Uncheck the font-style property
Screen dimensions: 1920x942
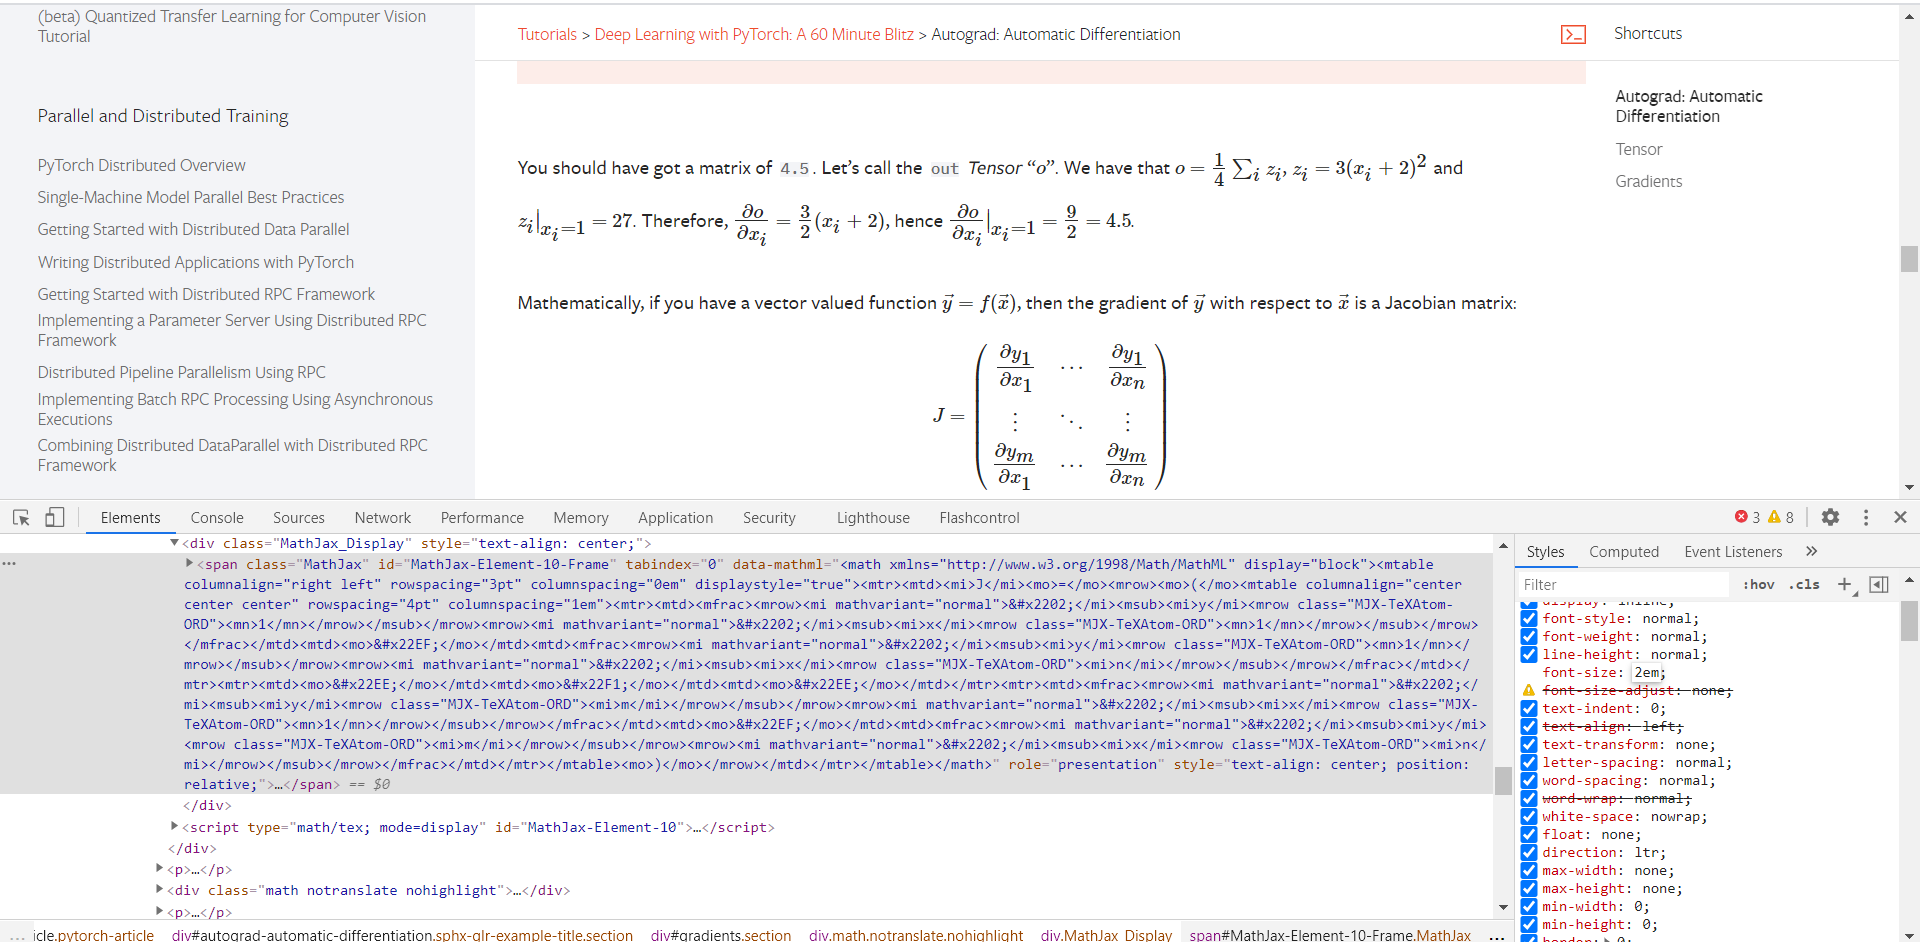click(x=1528, y=618)
